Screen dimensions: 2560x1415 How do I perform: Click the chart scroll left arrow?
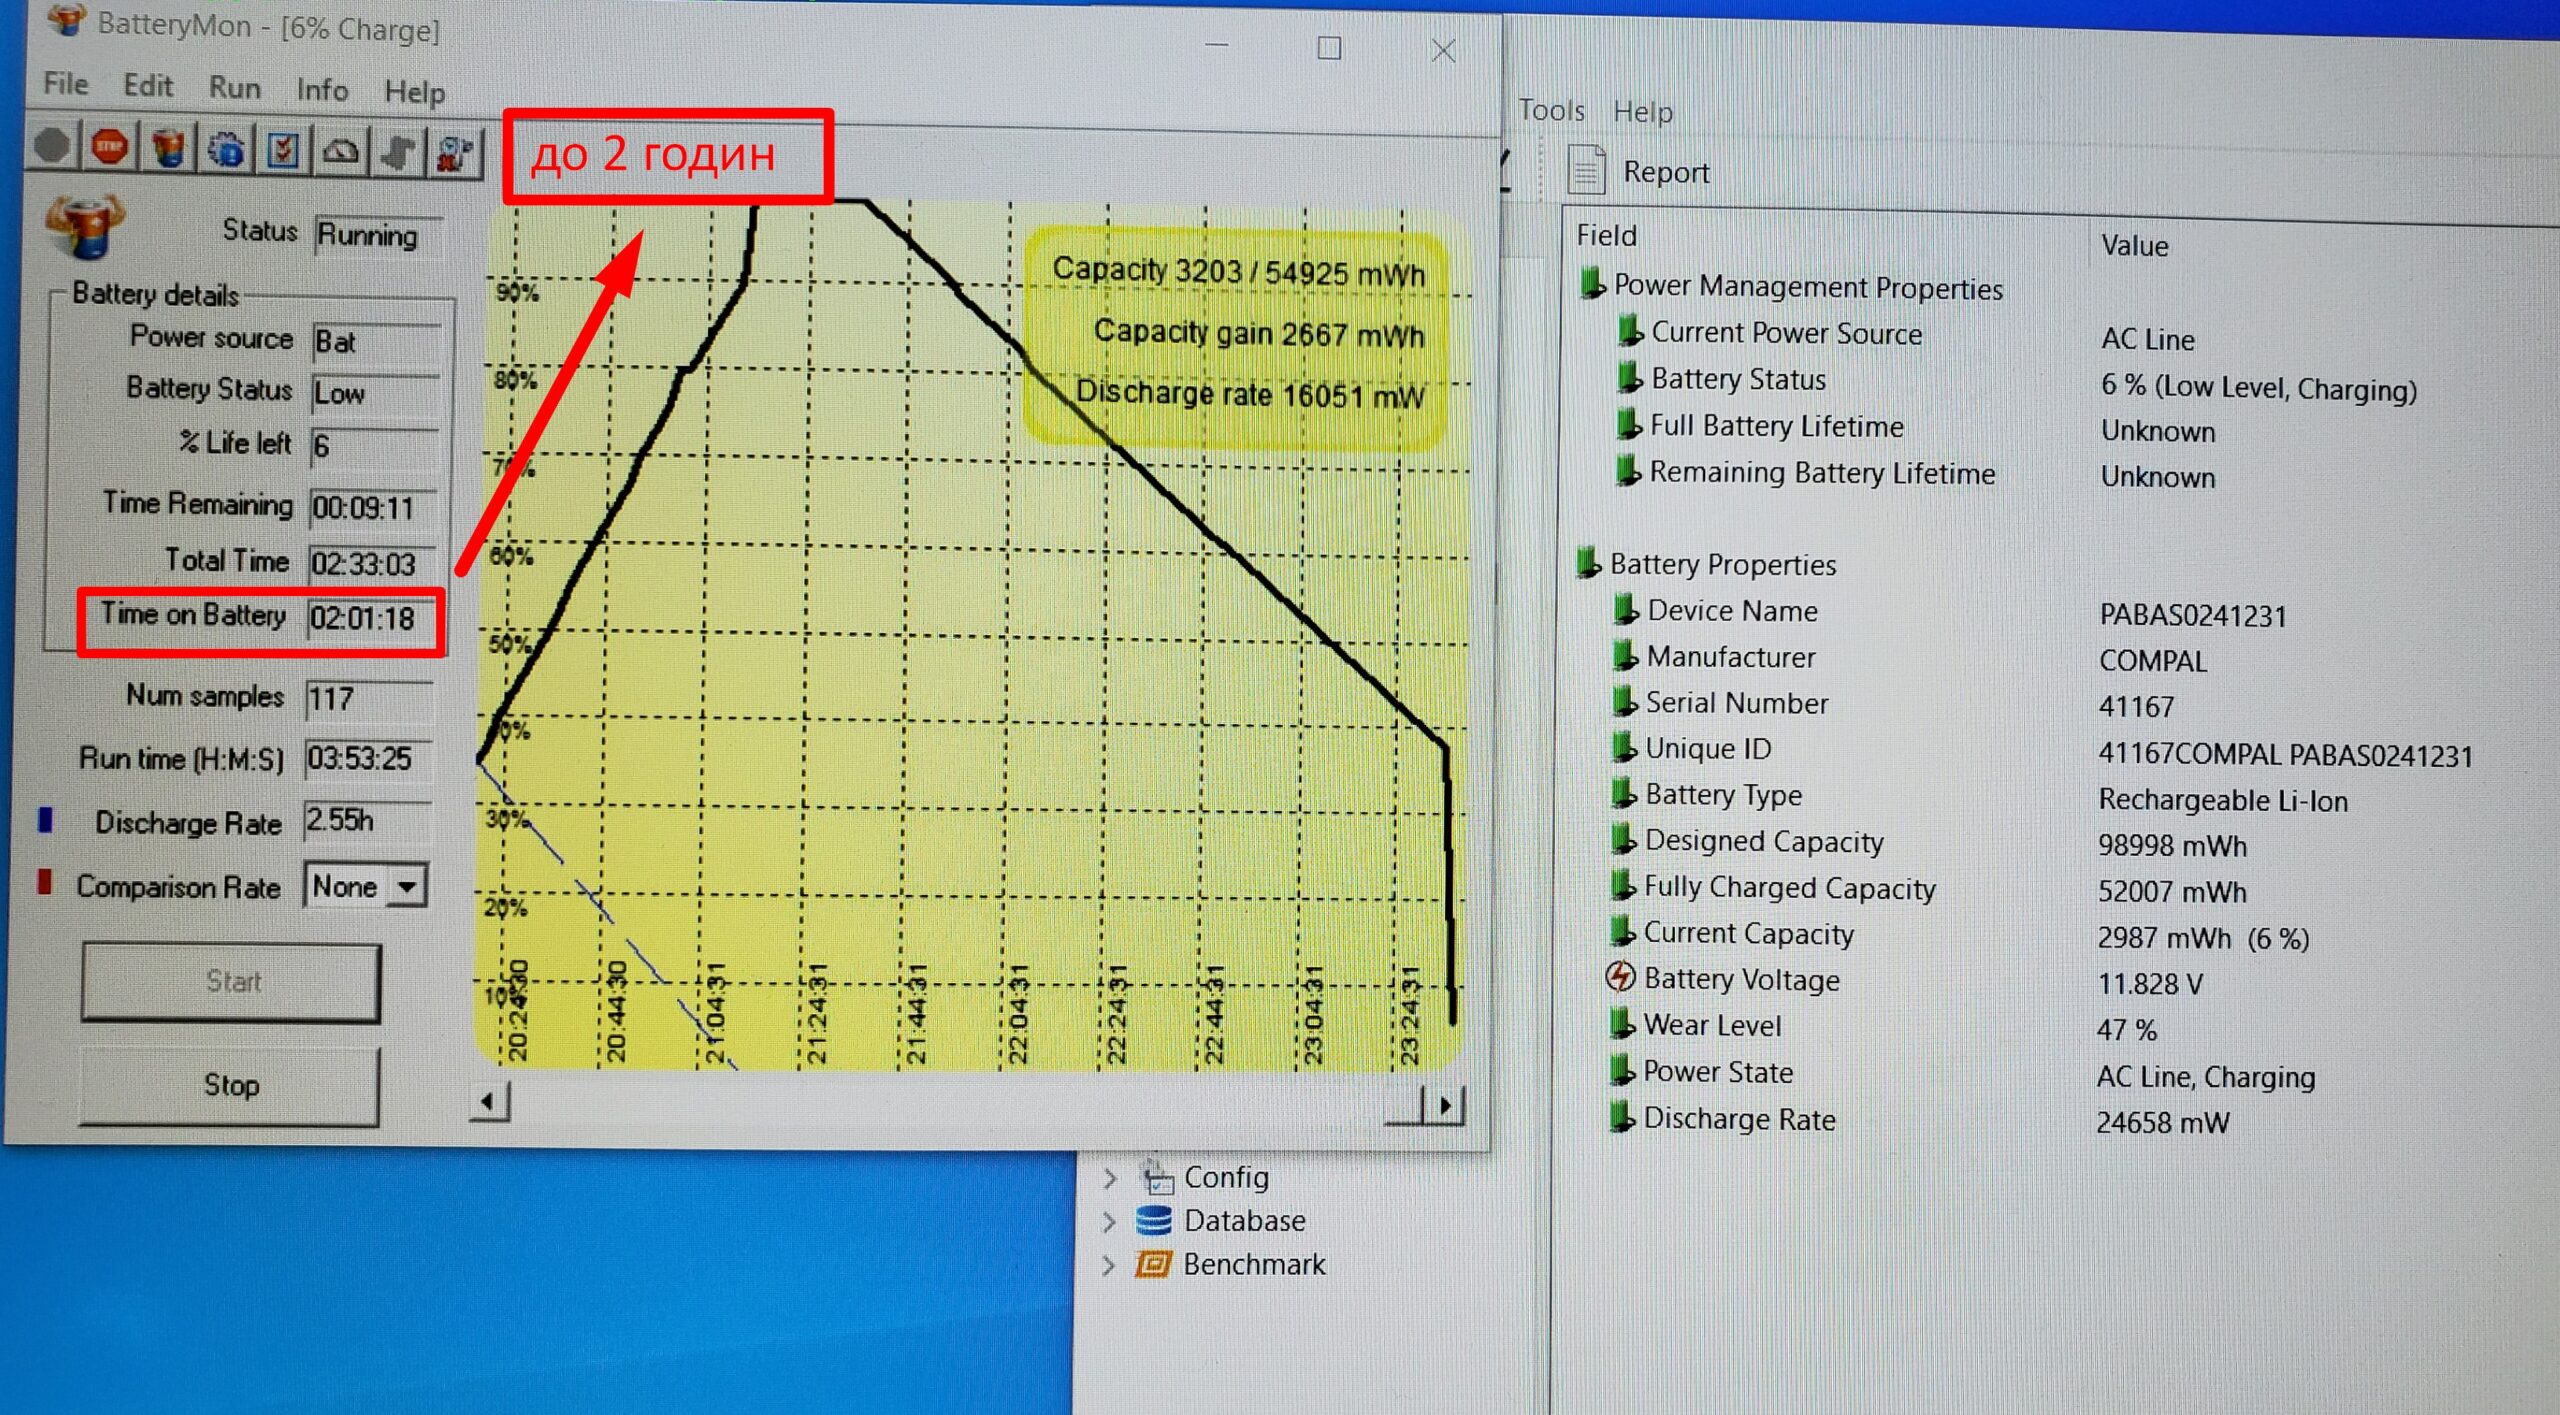click(489, 1102)
